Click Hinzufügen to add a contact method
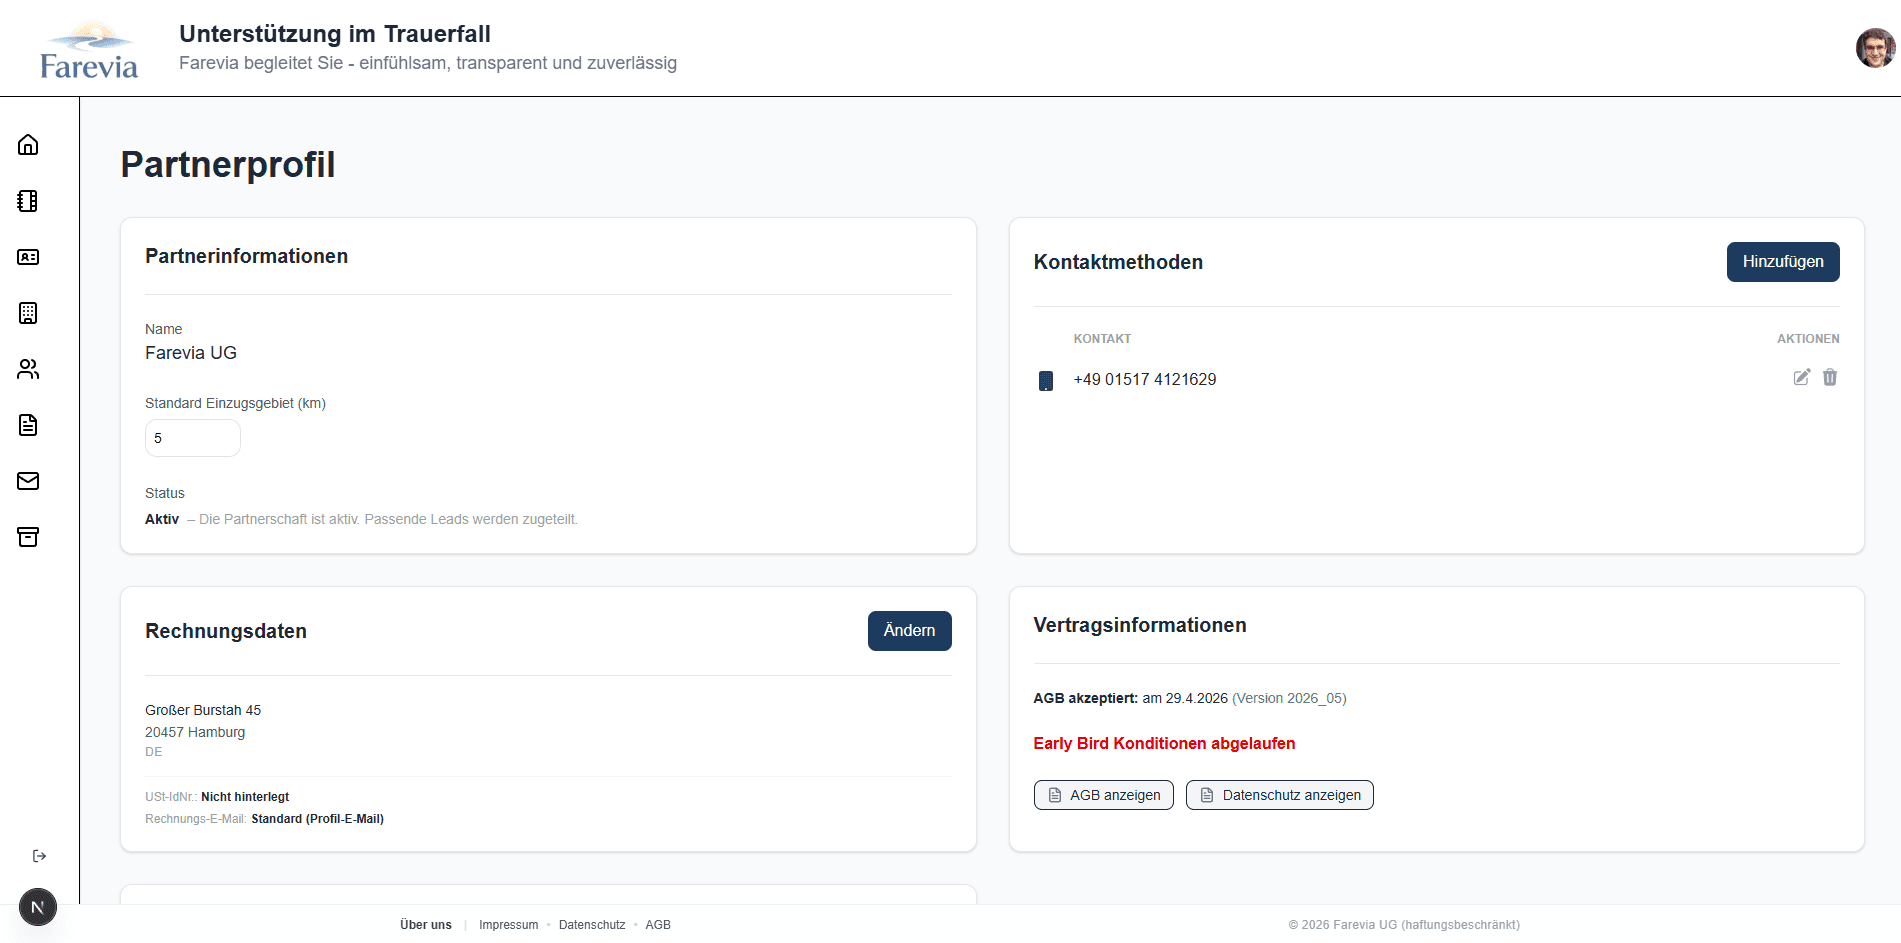Screen dimensions: 1901x943 pyautogui.click(x=1783, y=262)
